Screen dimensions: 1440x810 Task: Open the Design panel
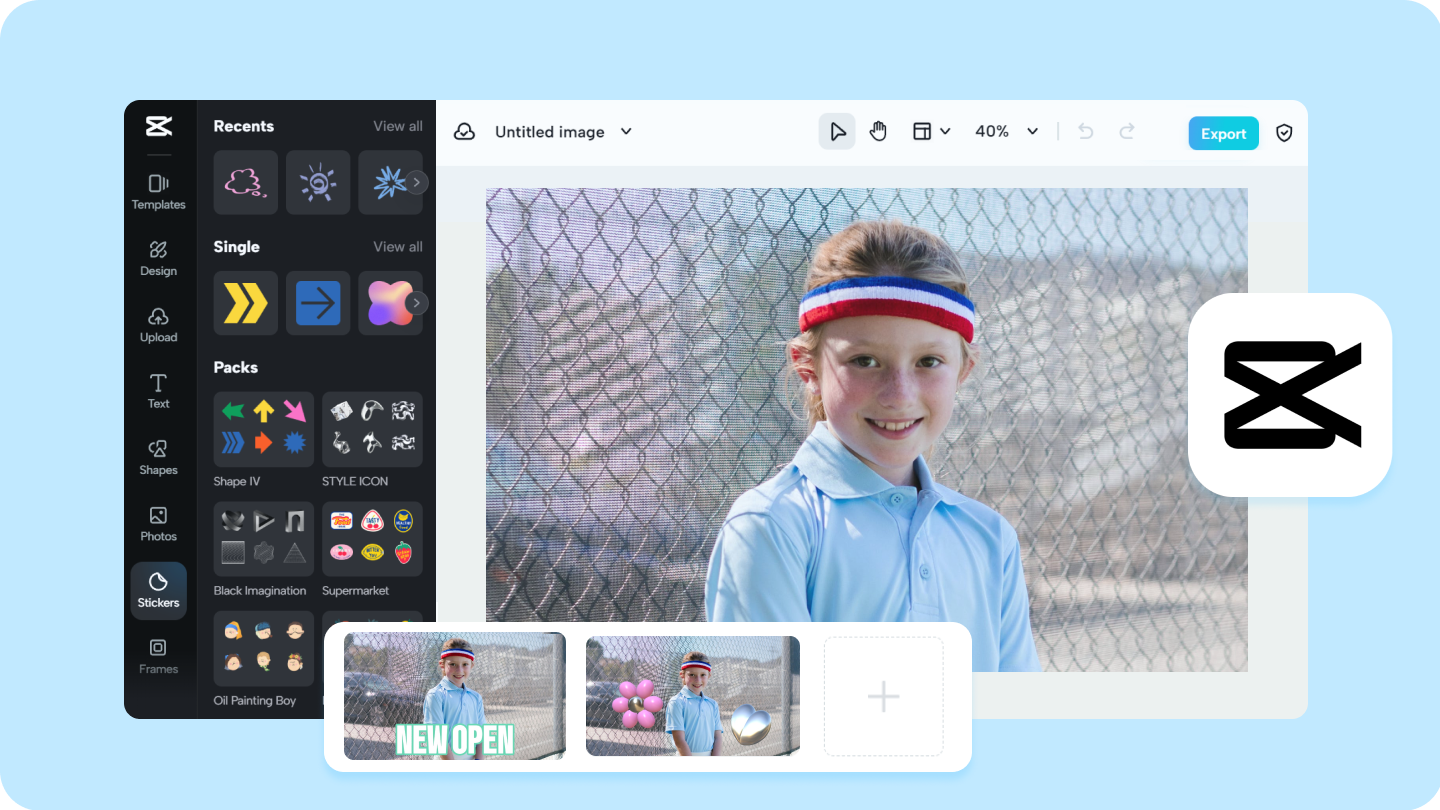(x=158, y=258)
